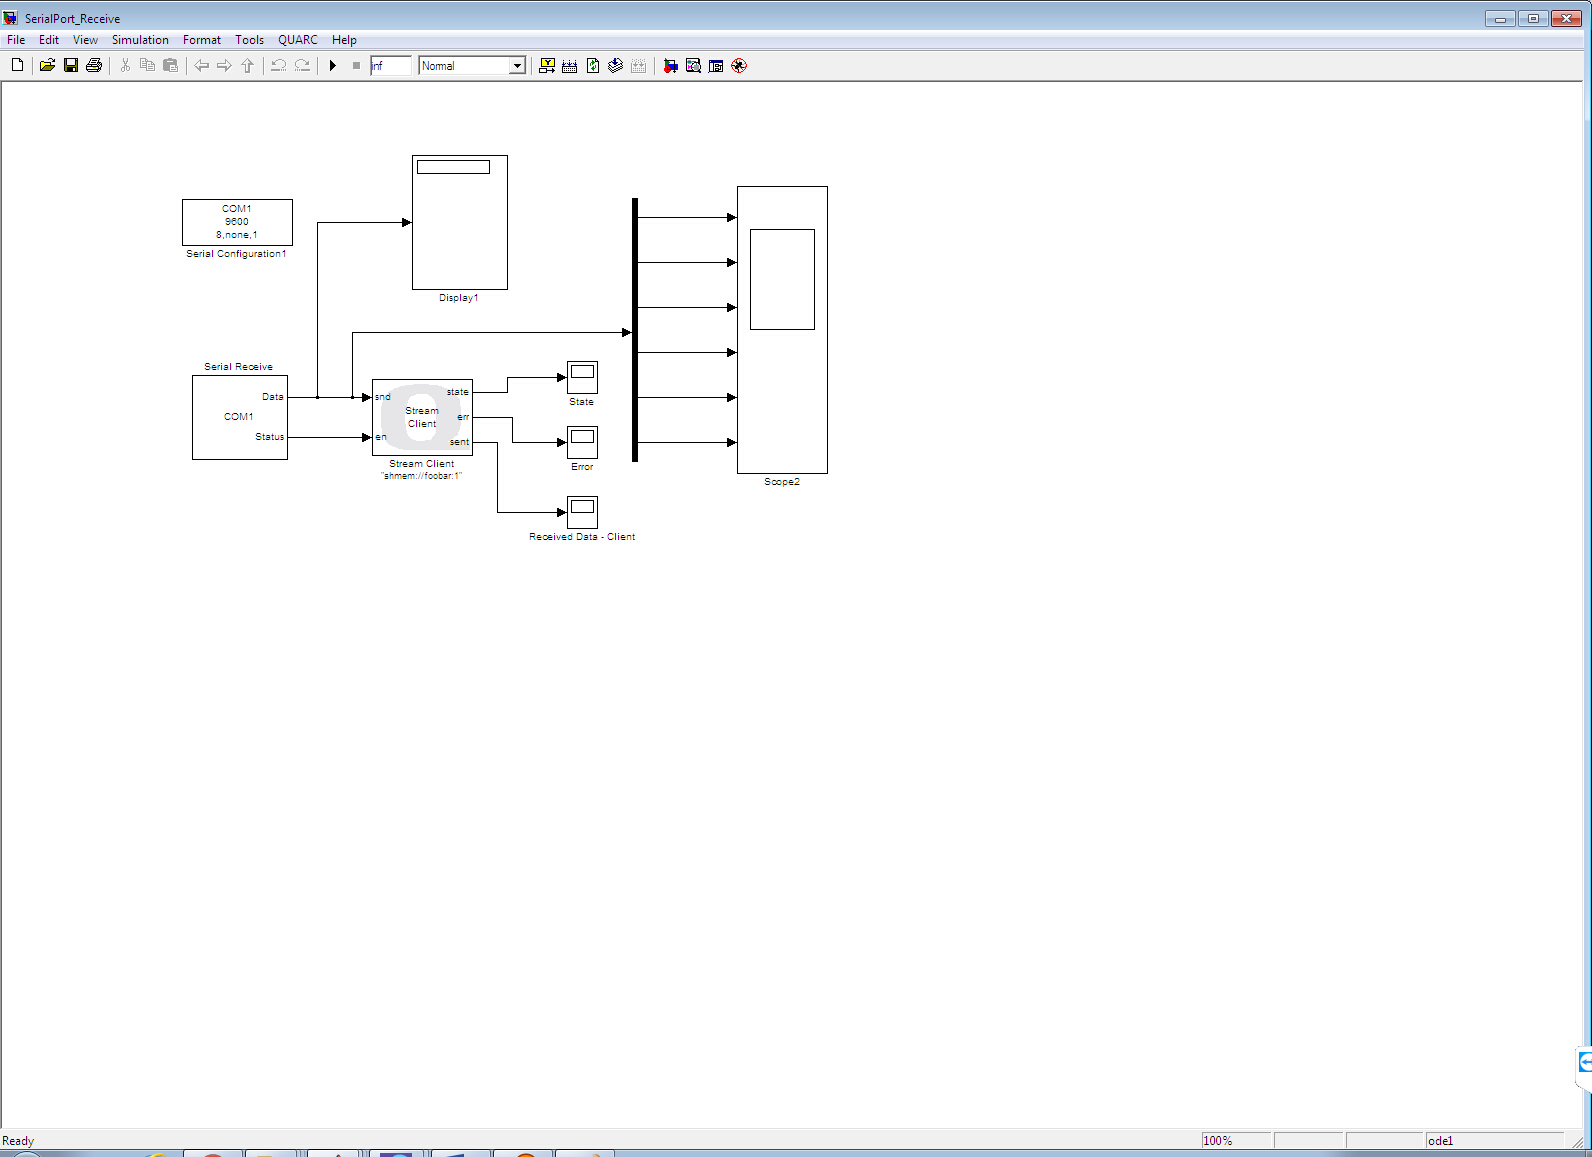
Task: Open the QUARC menu
Action: (297, 40)
